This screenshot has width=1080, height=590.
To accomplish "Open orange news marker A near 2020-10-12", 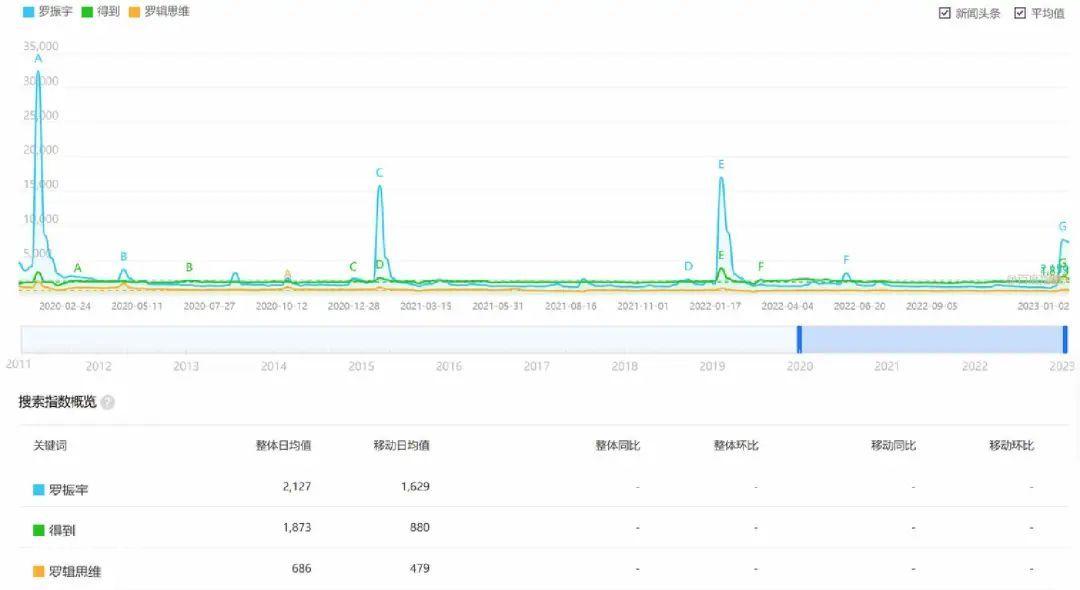I will click(x=287, y=273).
